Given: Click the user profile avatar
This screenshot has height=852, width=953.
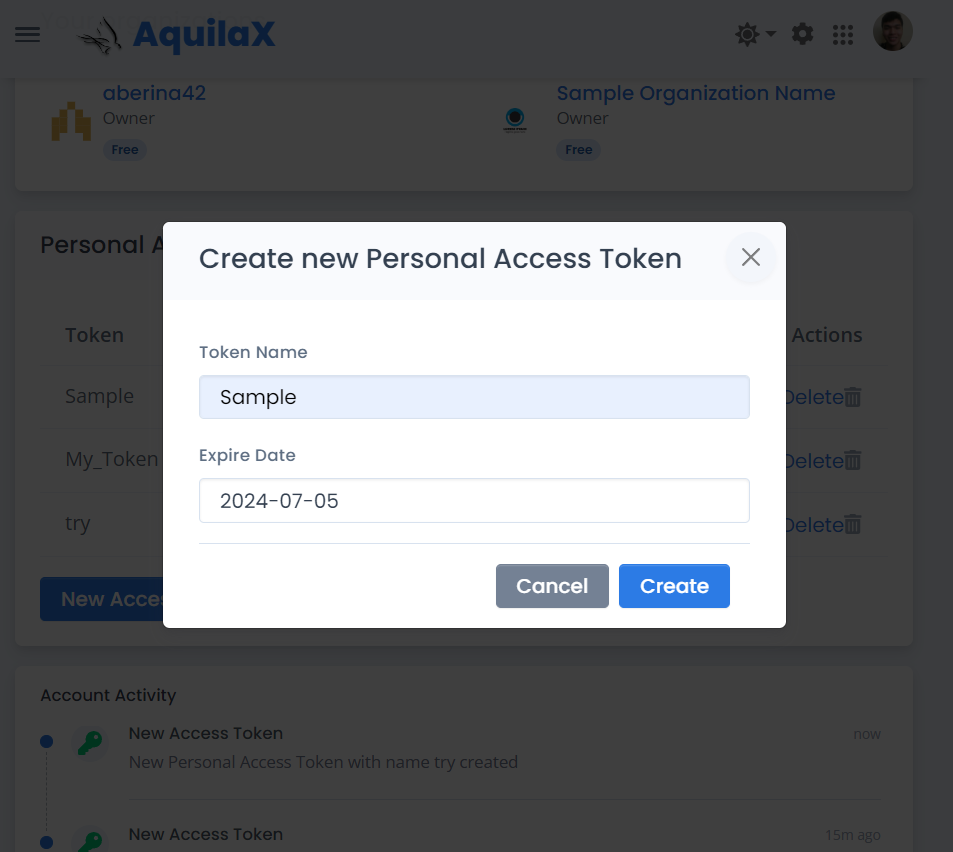Looking at the screenshot, I should 892,32.
